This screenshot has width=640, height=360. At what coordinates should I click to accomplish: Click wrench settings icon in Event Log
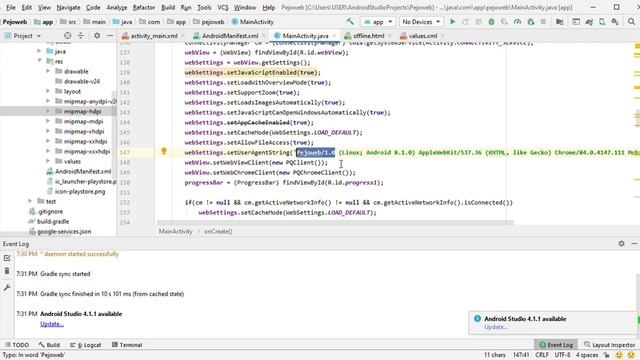7,287
